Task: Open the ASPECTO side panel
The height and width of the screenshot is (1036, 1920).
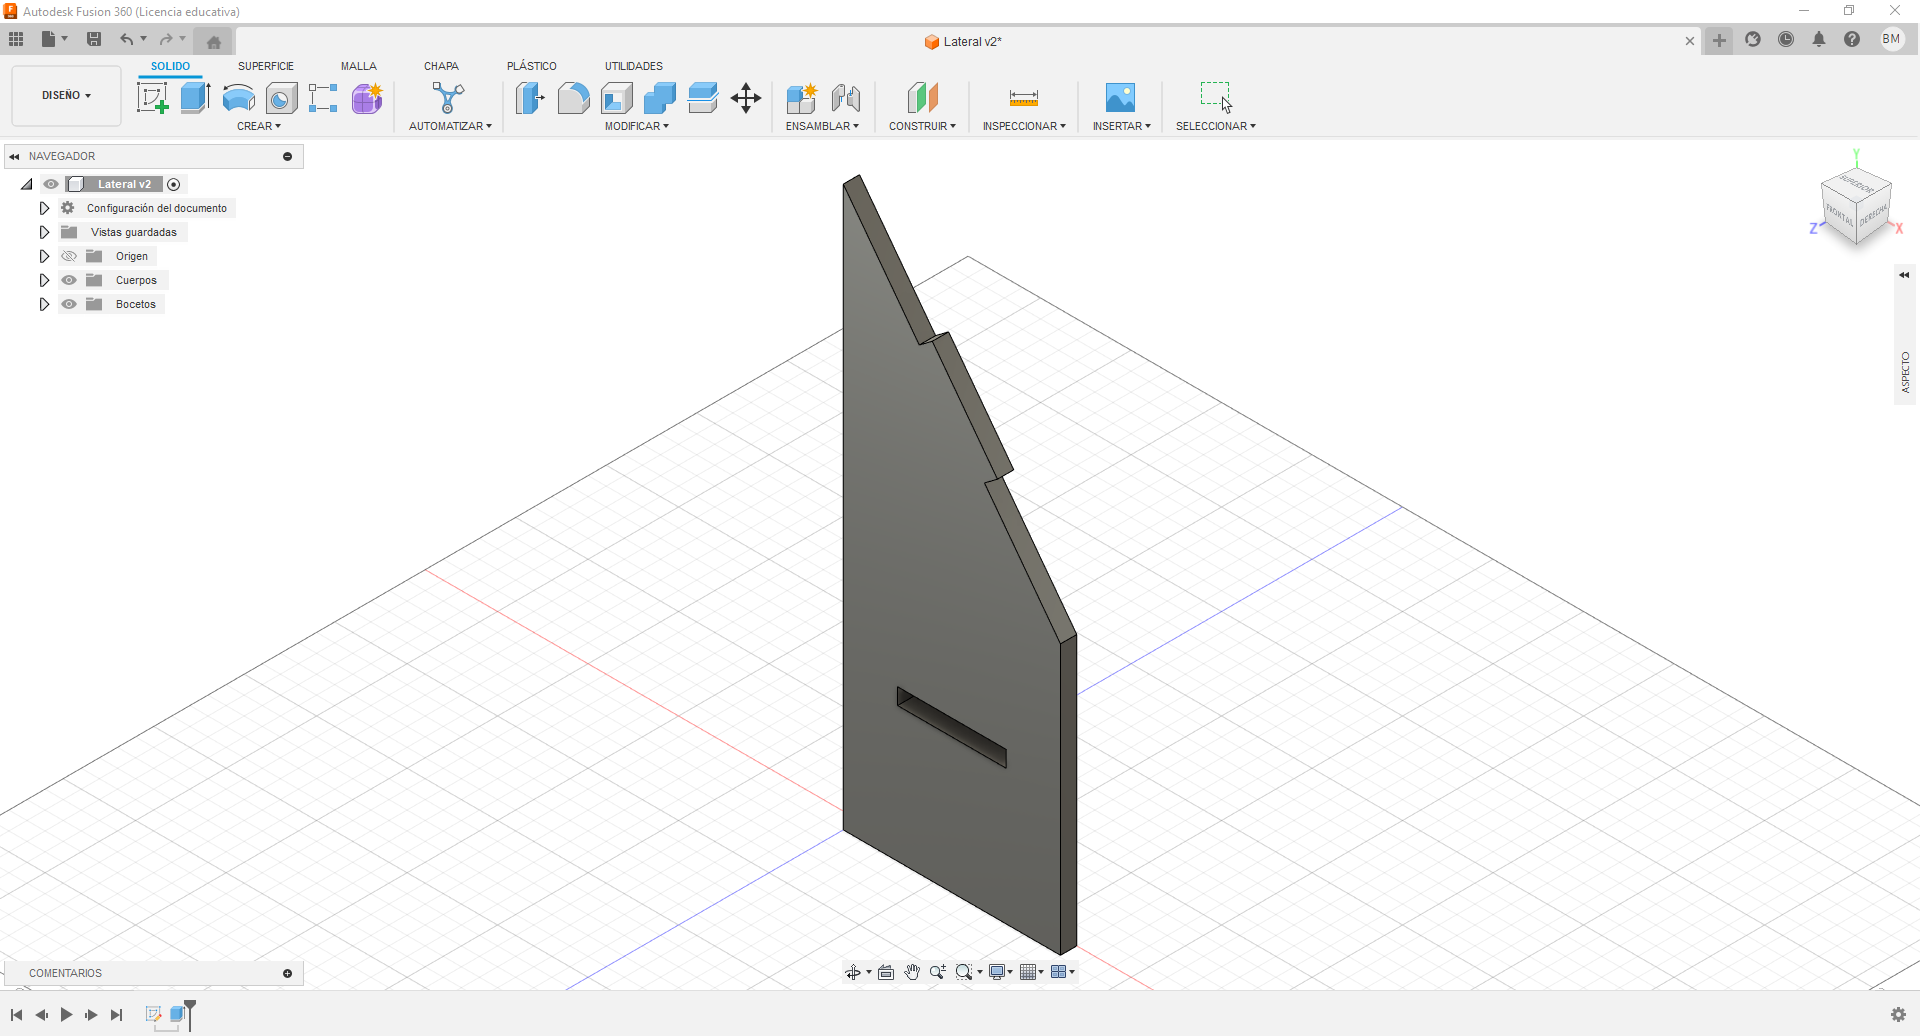Action: tap(1905, 372)
